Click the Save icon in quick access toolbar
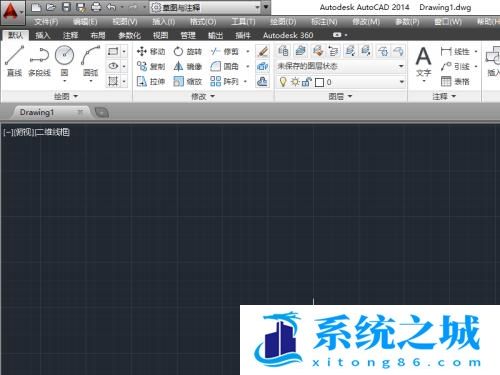This screenshot has height=375, width=500. [x=66, y=7]
